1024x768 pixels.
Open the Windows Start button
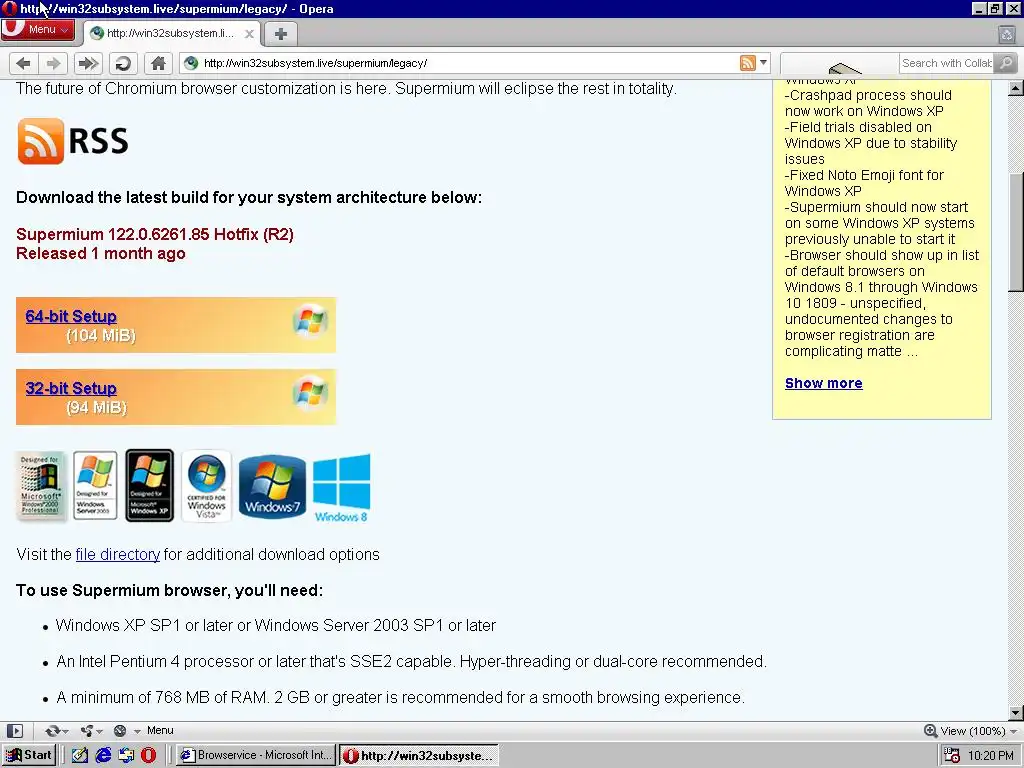point(29,756)
